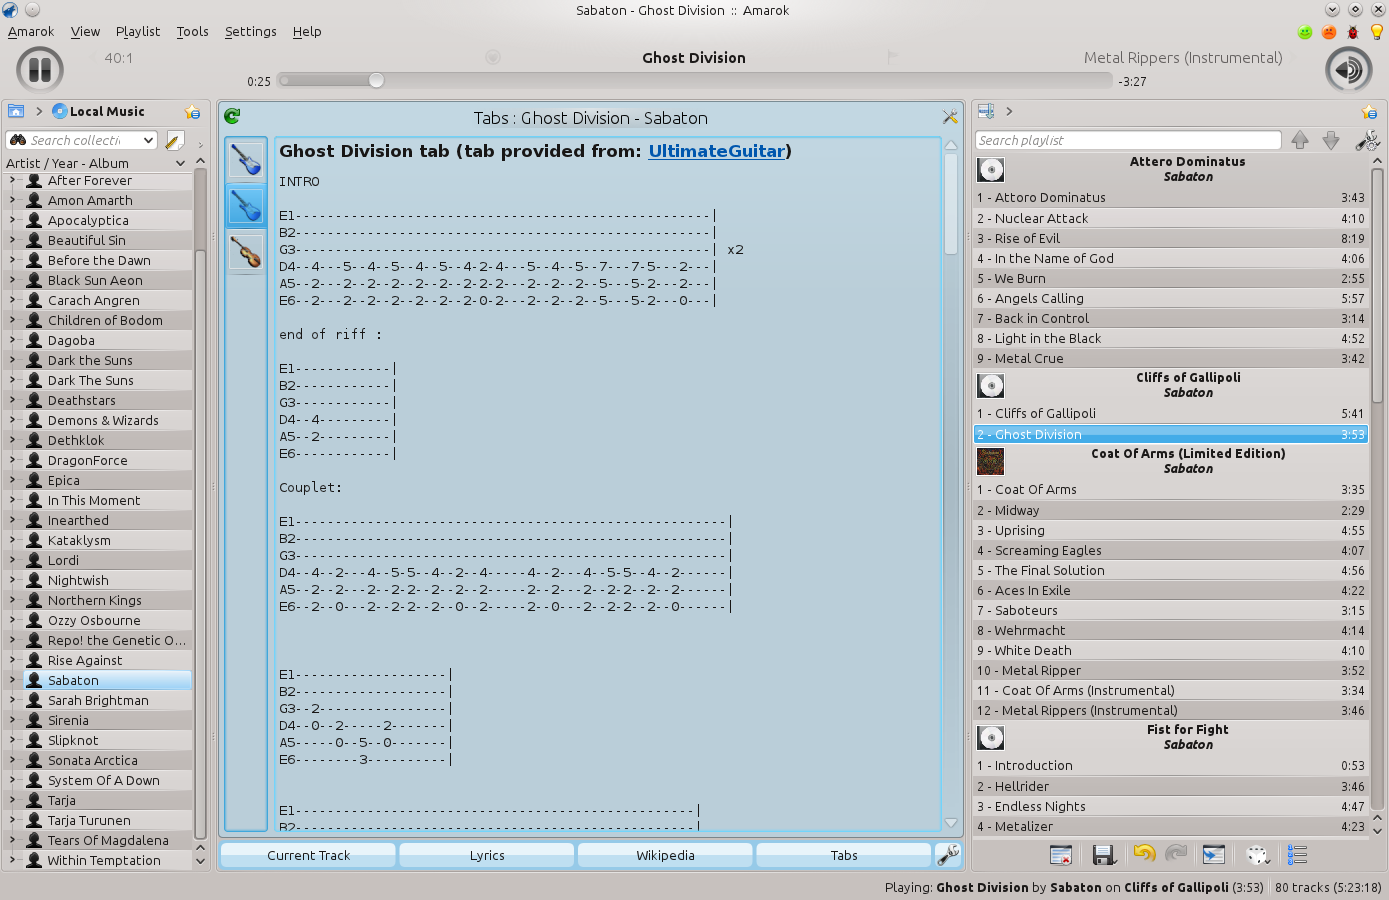This screenshot has height=900, width=1389.
Task: Open bookmarks star beside Local Music
Action: pos(192,112)
